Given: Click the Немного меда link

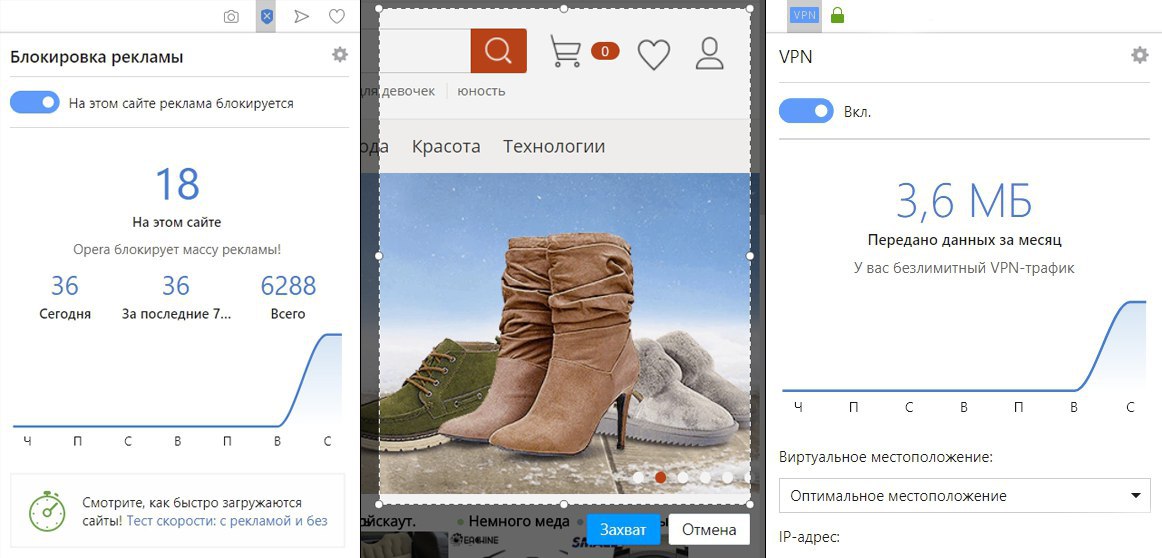Looking at the screenshot, I should tap(519, 522).
